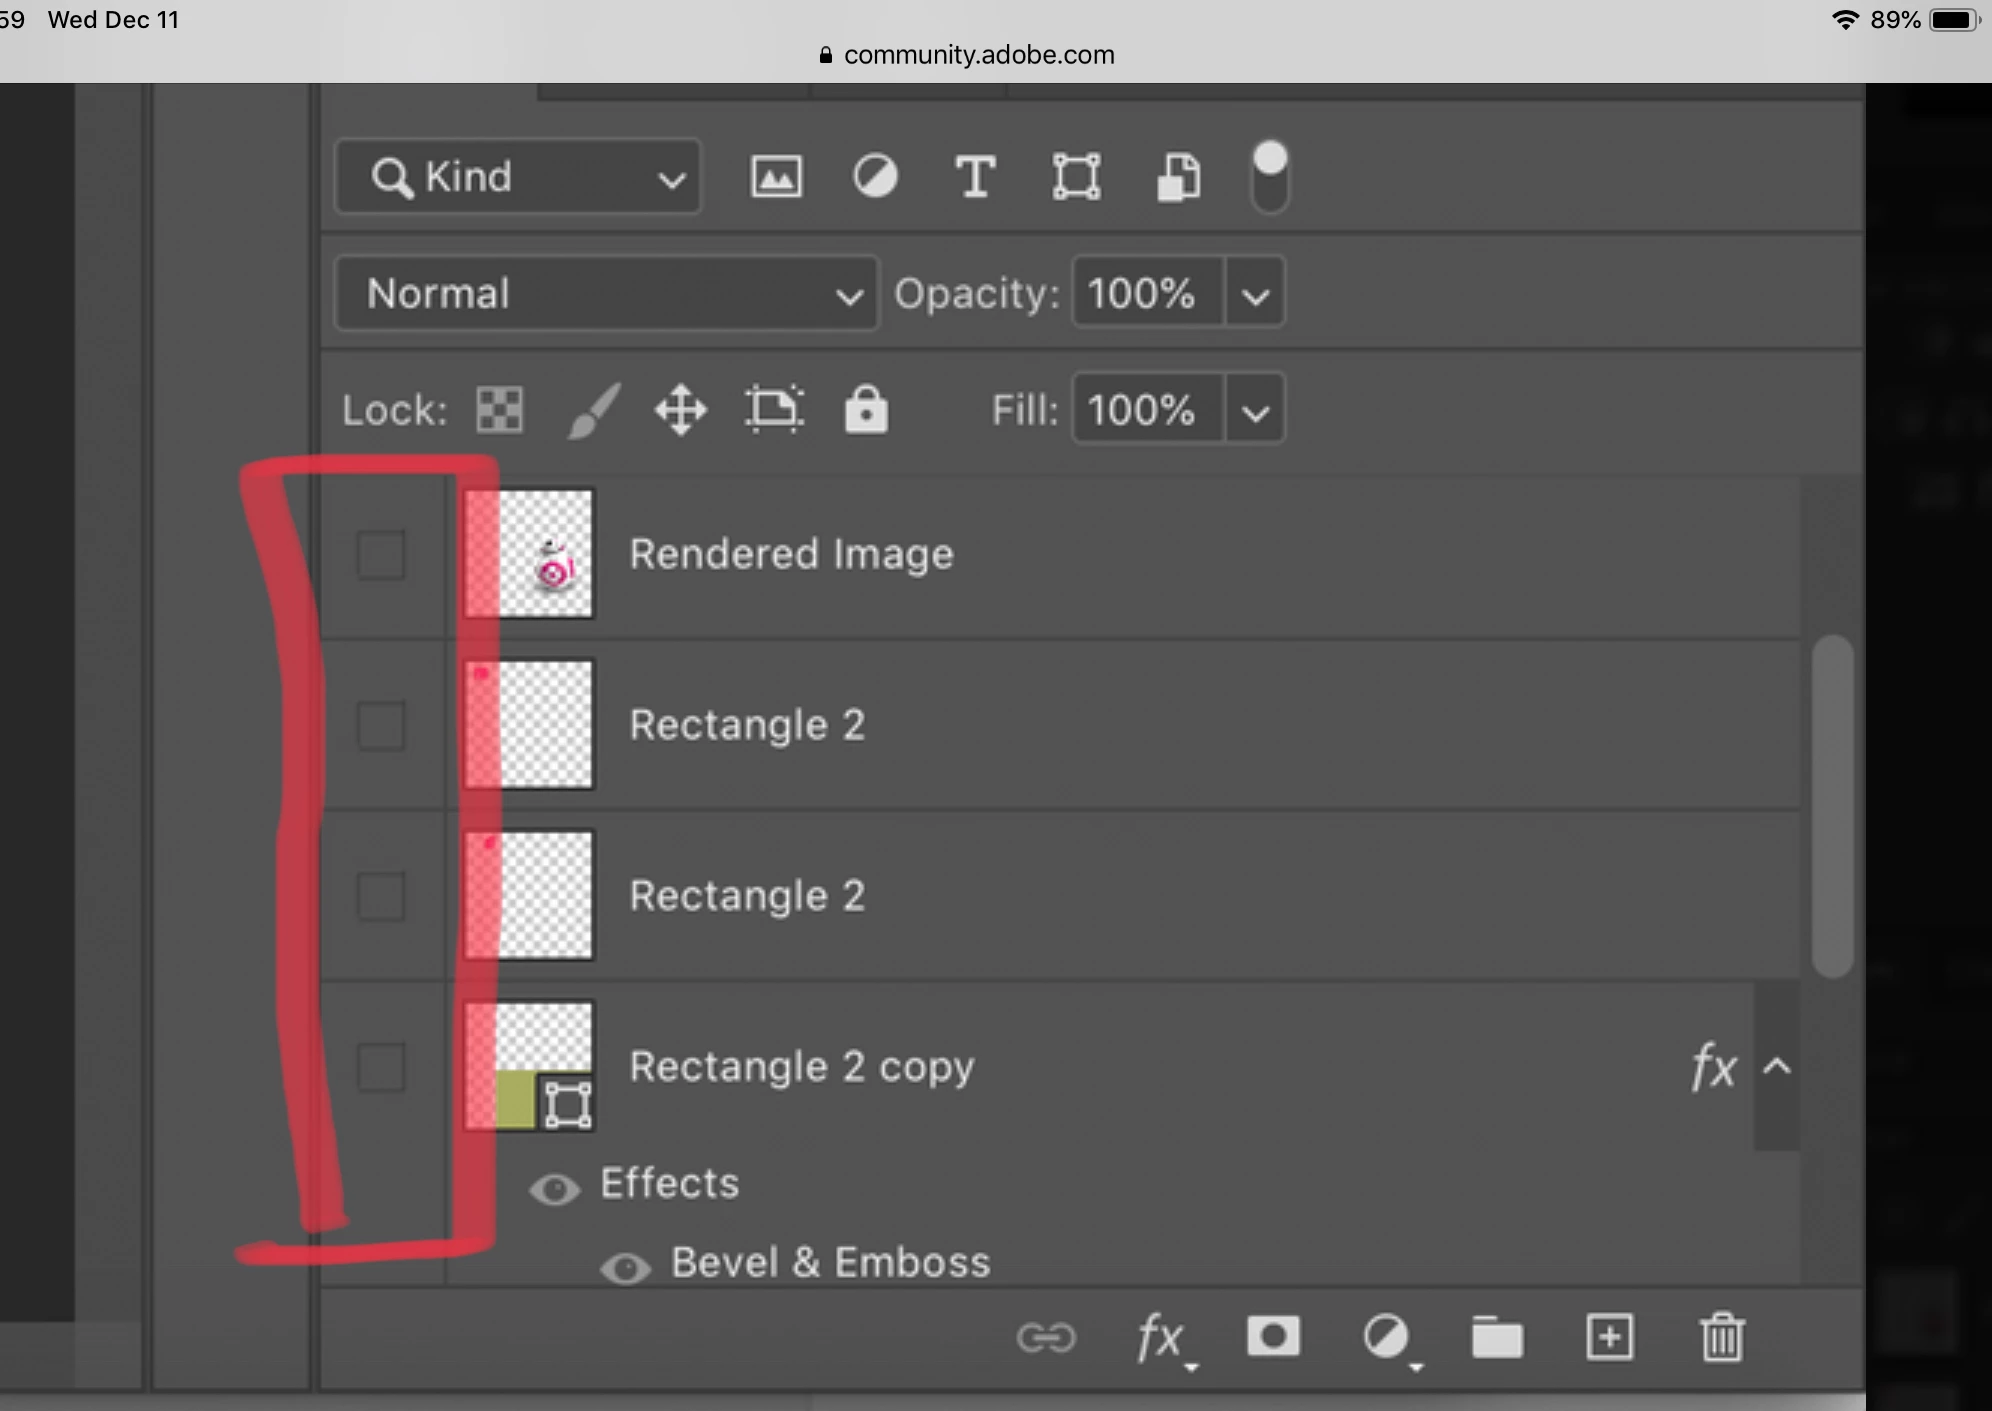Viewport: 1992px width, 1411px height.
Task: Collapse effects of Rectangle 2 copy layer
Action: click(x=1777, y=1067)
